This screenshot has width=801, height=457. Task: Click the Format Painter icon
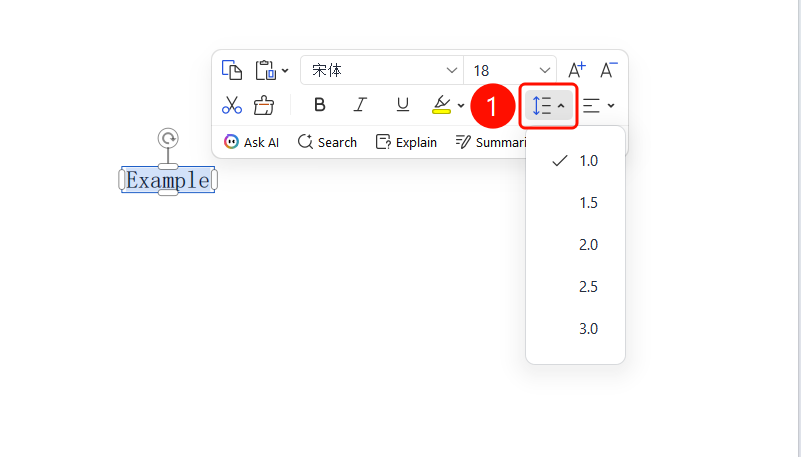(264, 105)
